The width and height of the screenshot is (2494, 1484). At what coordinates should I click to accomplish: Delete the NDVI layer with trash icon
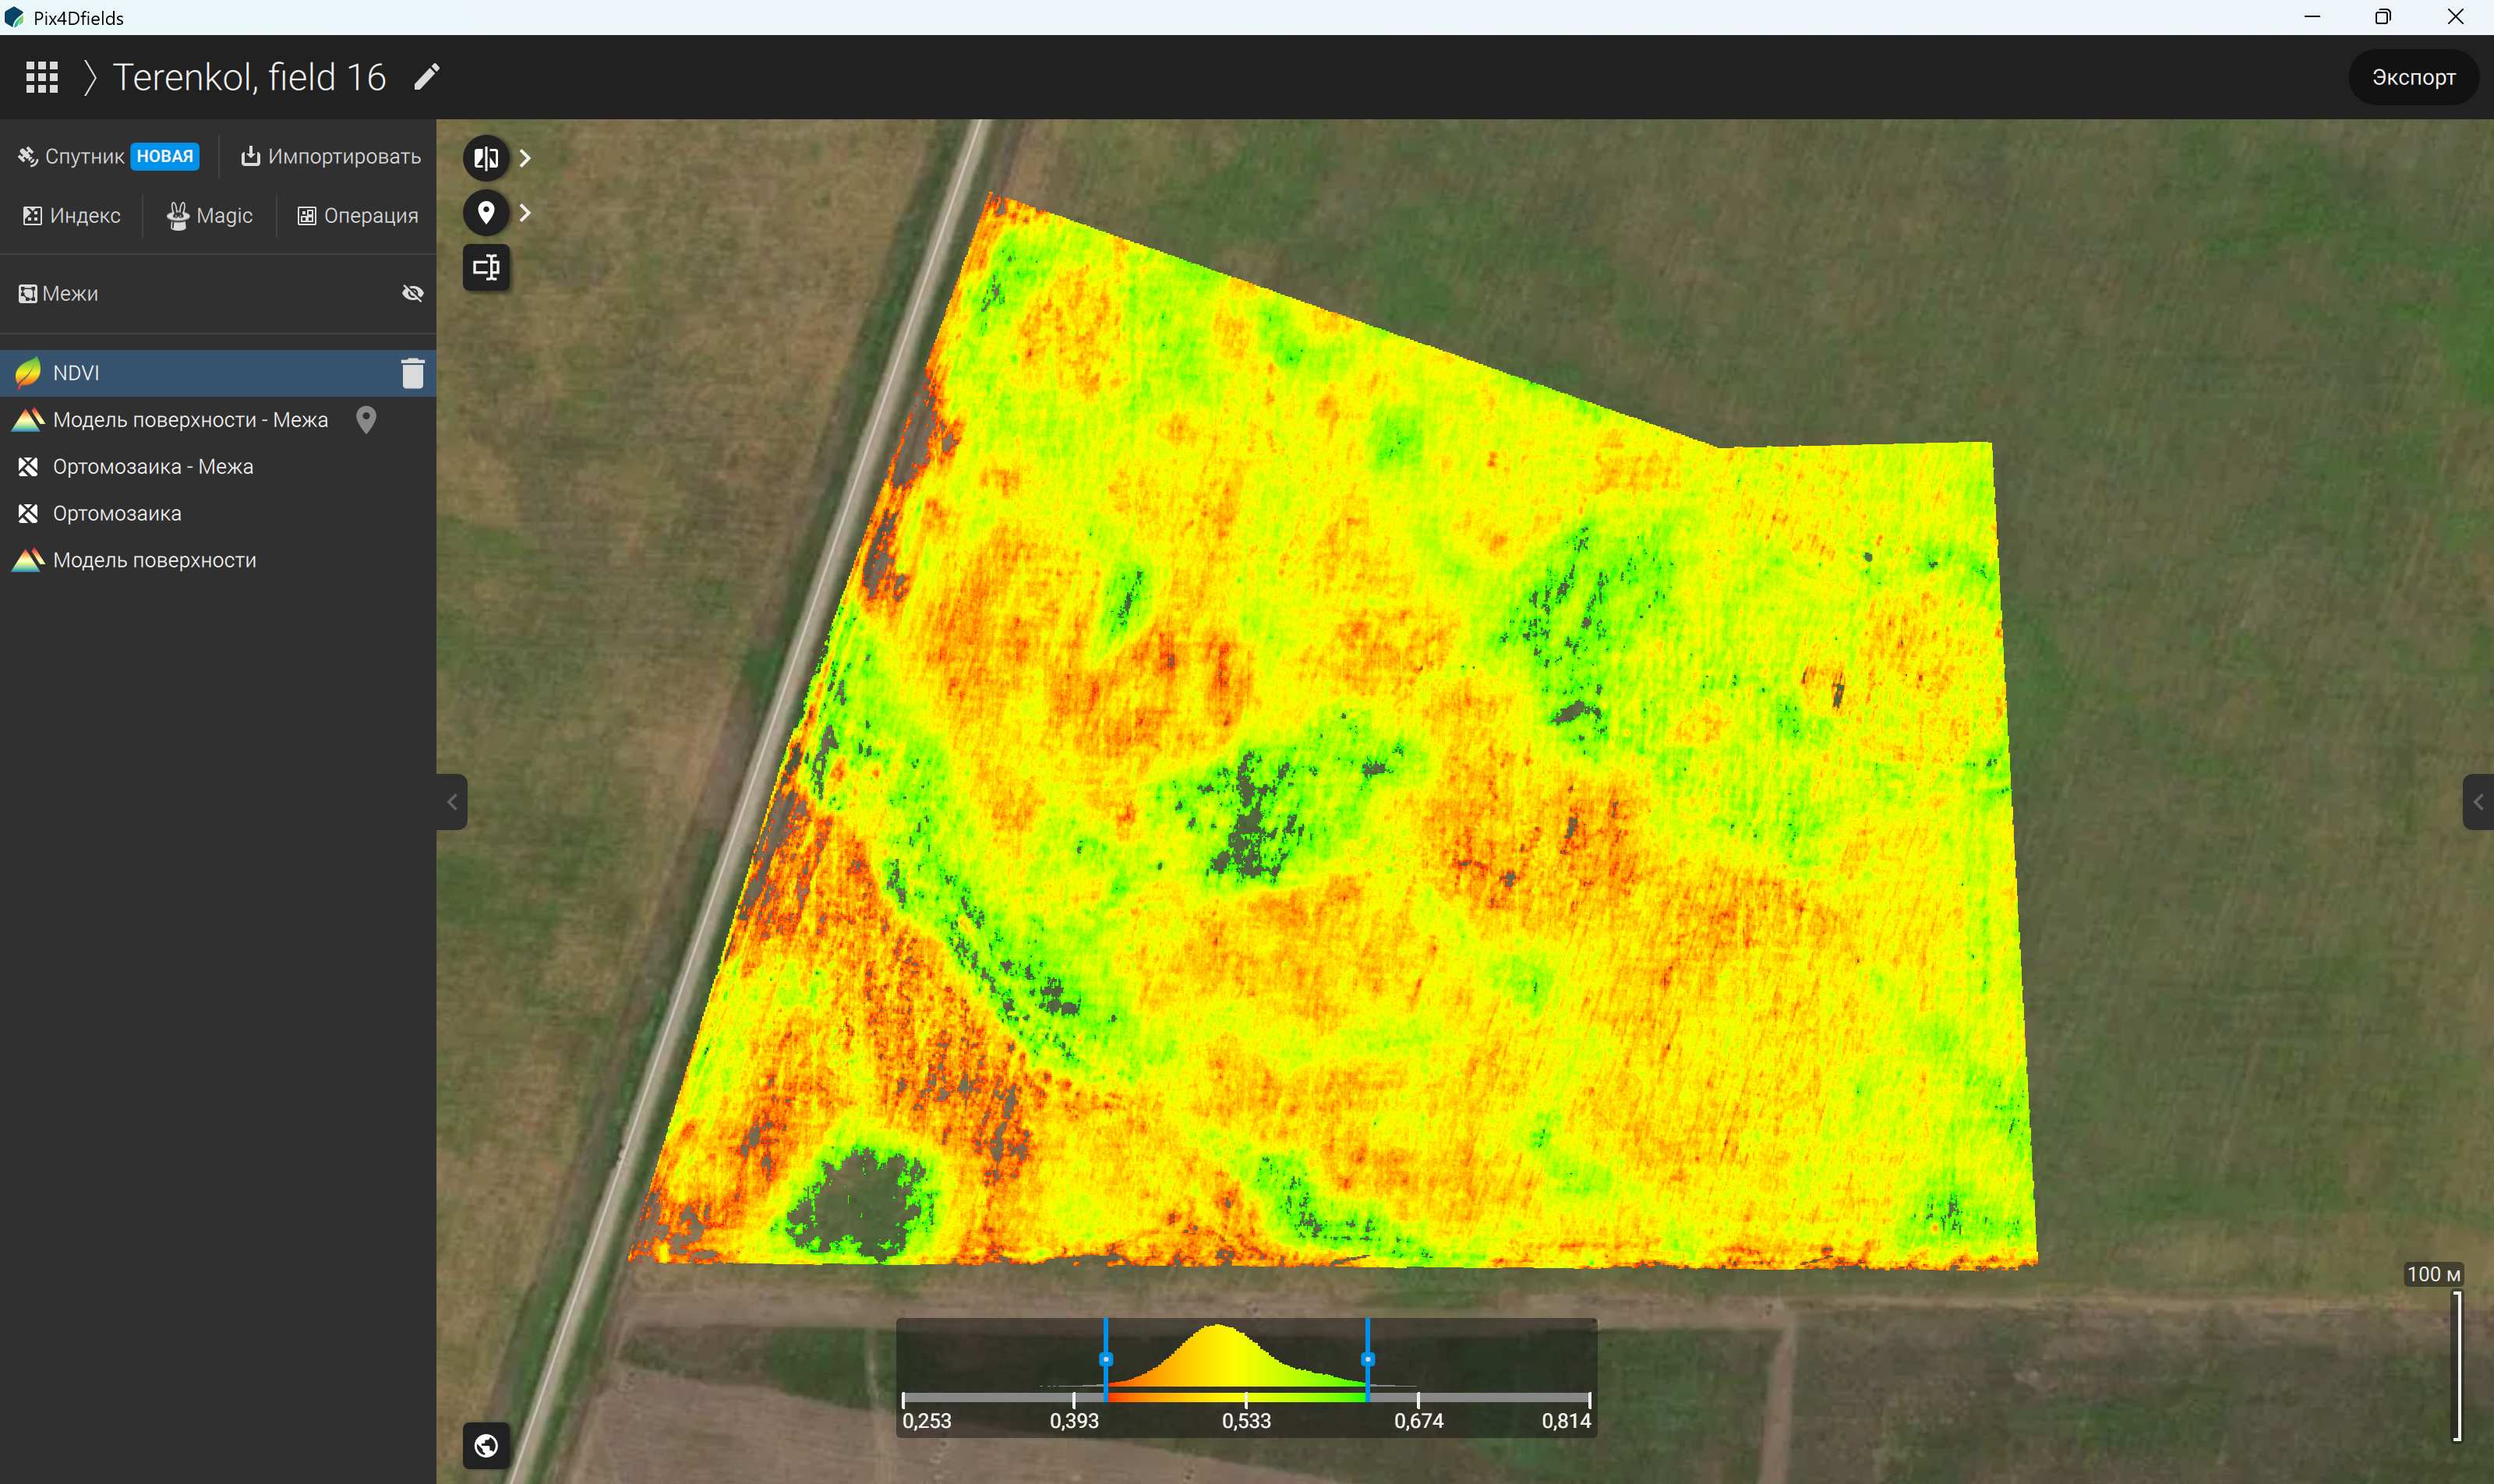pos(412,373)
